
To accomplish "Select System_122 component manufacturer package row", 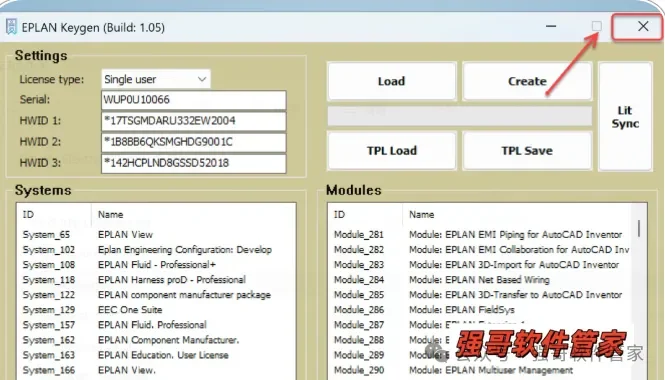I will (x=156, y=295).
